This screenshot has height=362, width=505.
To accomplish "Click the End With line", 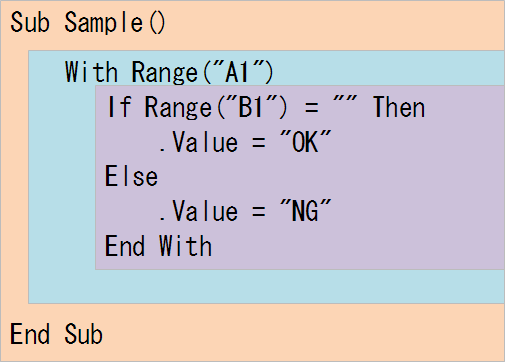I will (158, 246).
